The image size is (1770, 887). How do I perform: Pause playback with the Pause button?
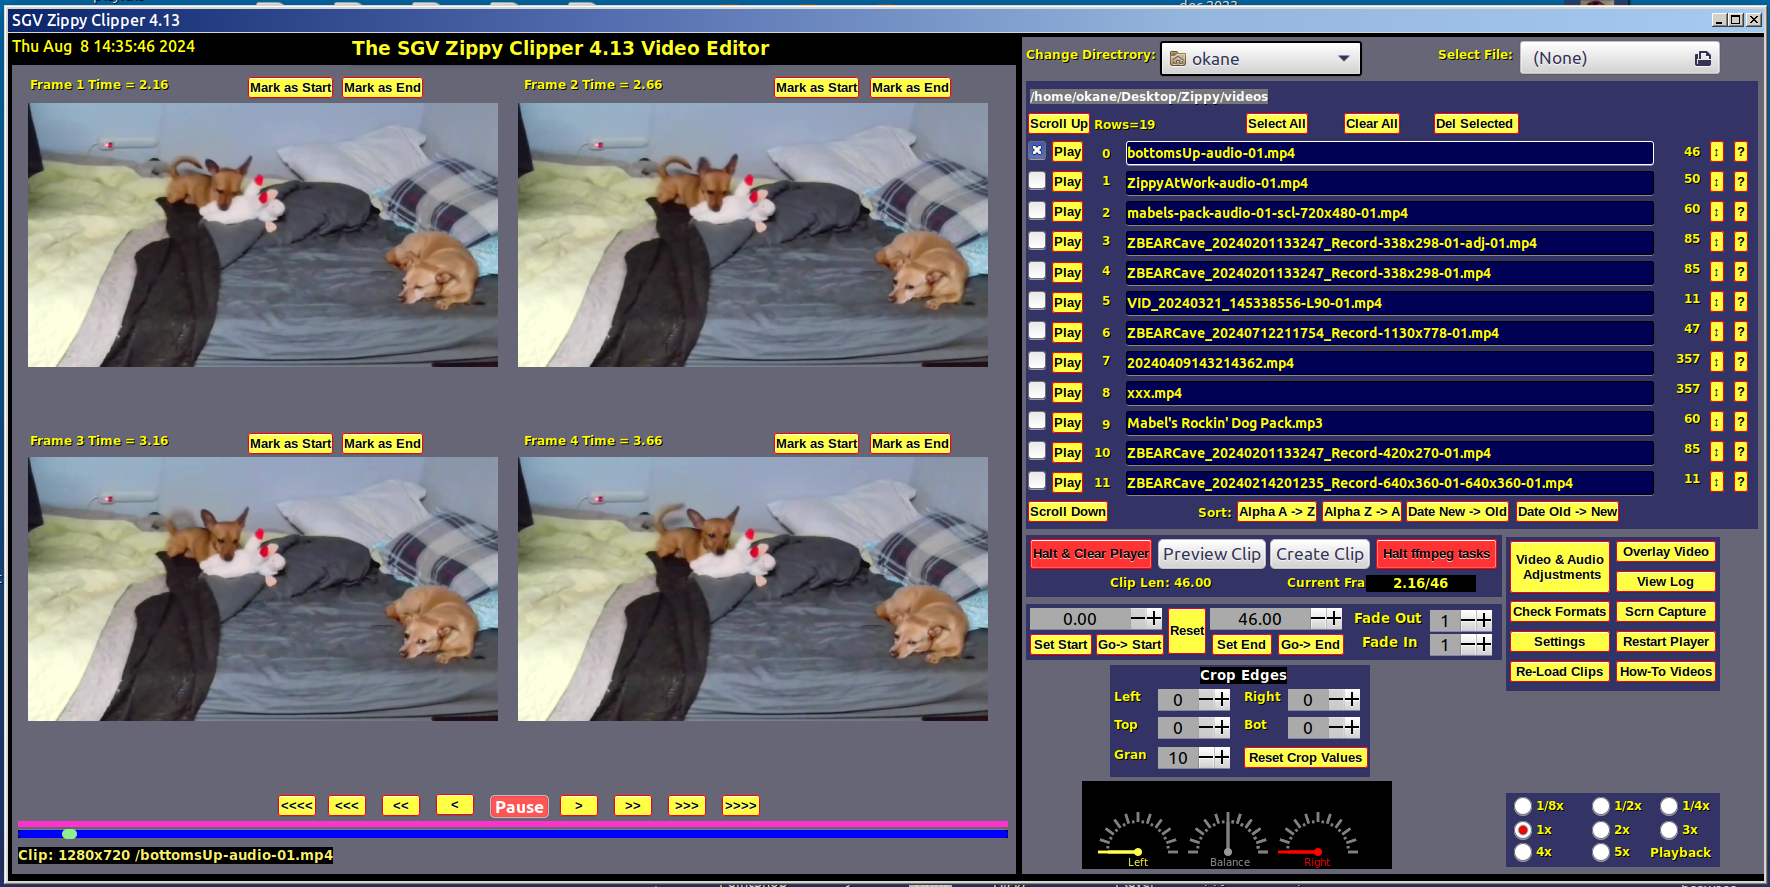tap(519, 807)
